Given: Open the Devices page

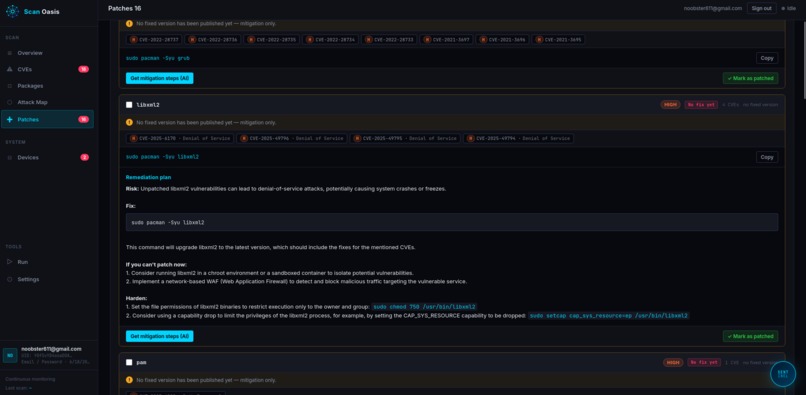Looking at the screenshot, I should pos(47,157).
